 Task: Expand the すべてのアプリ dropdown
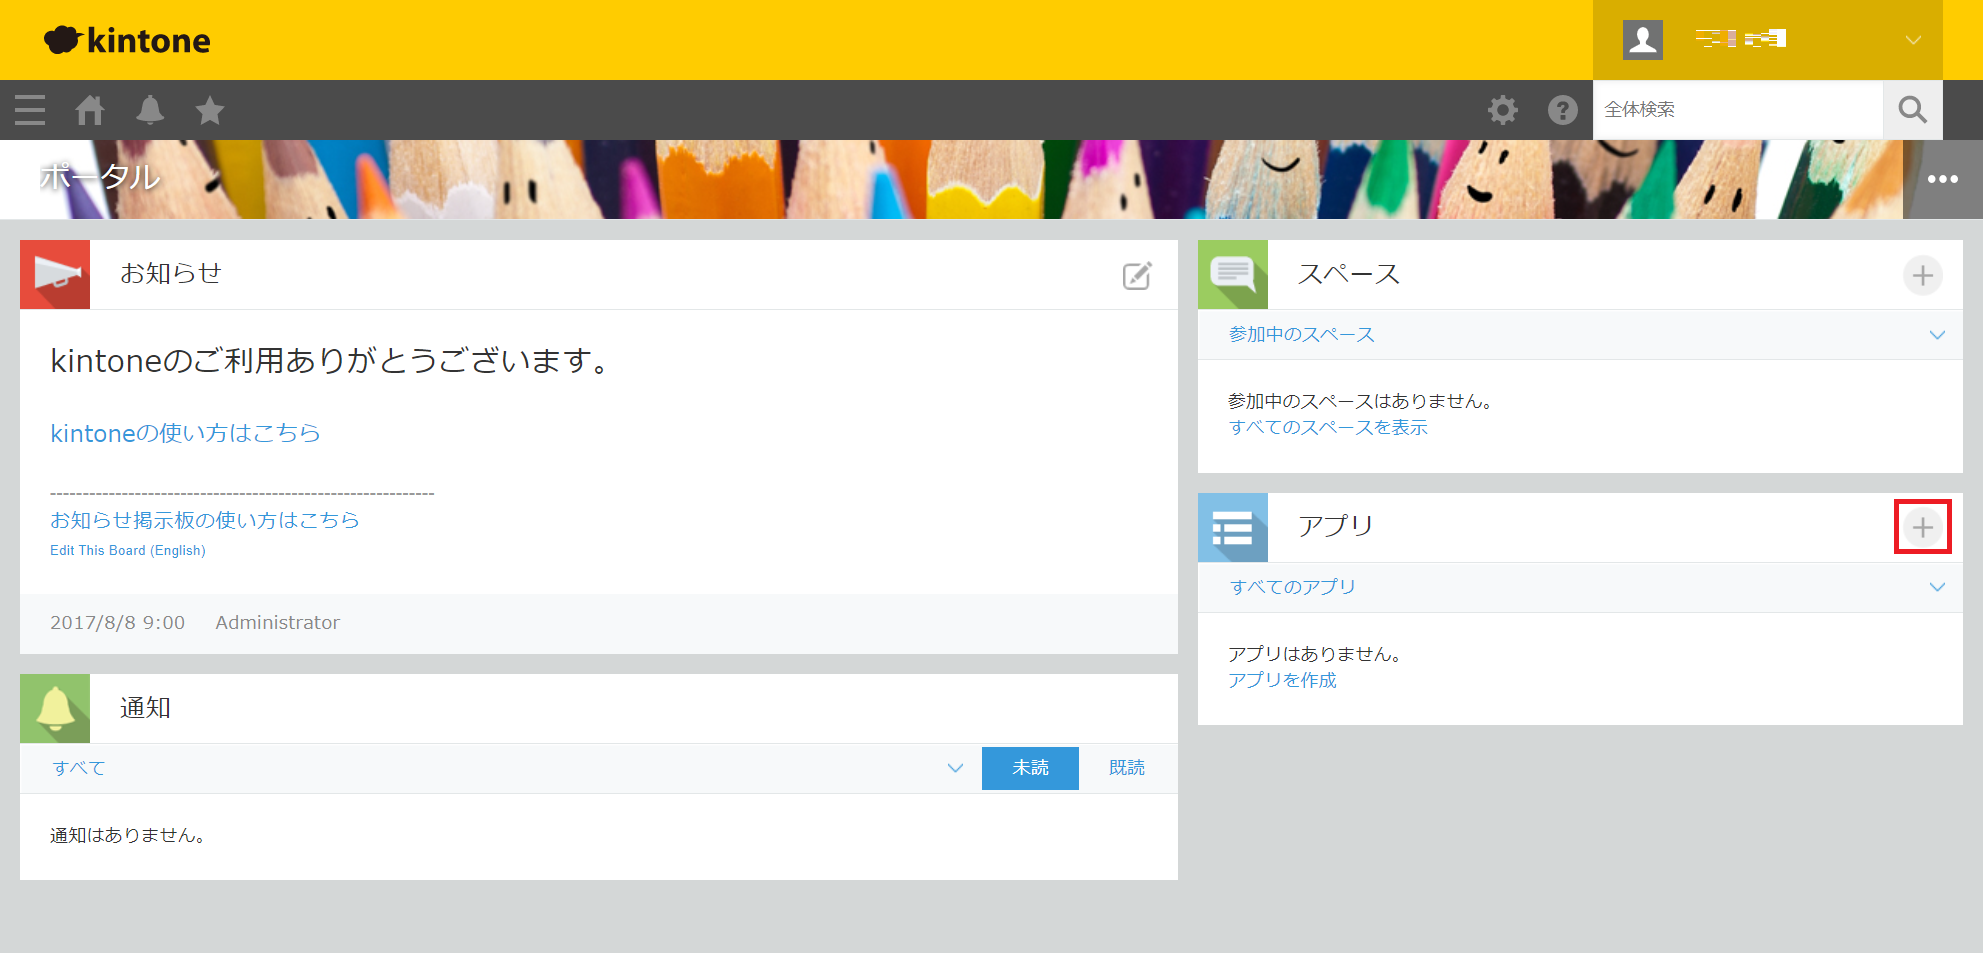pyautogui.click(x=1936, y=587)
